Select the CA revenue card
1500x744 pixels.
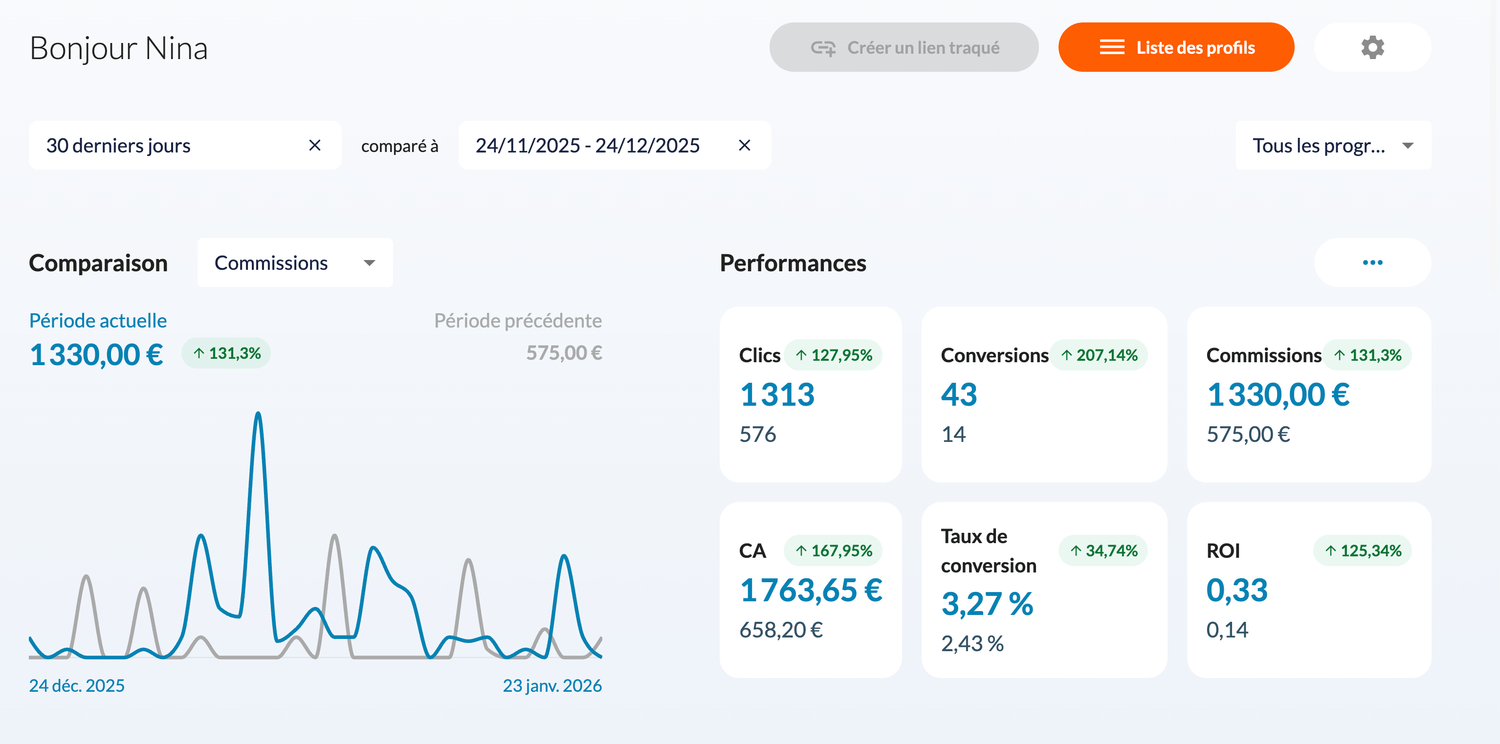pos(810,590)
